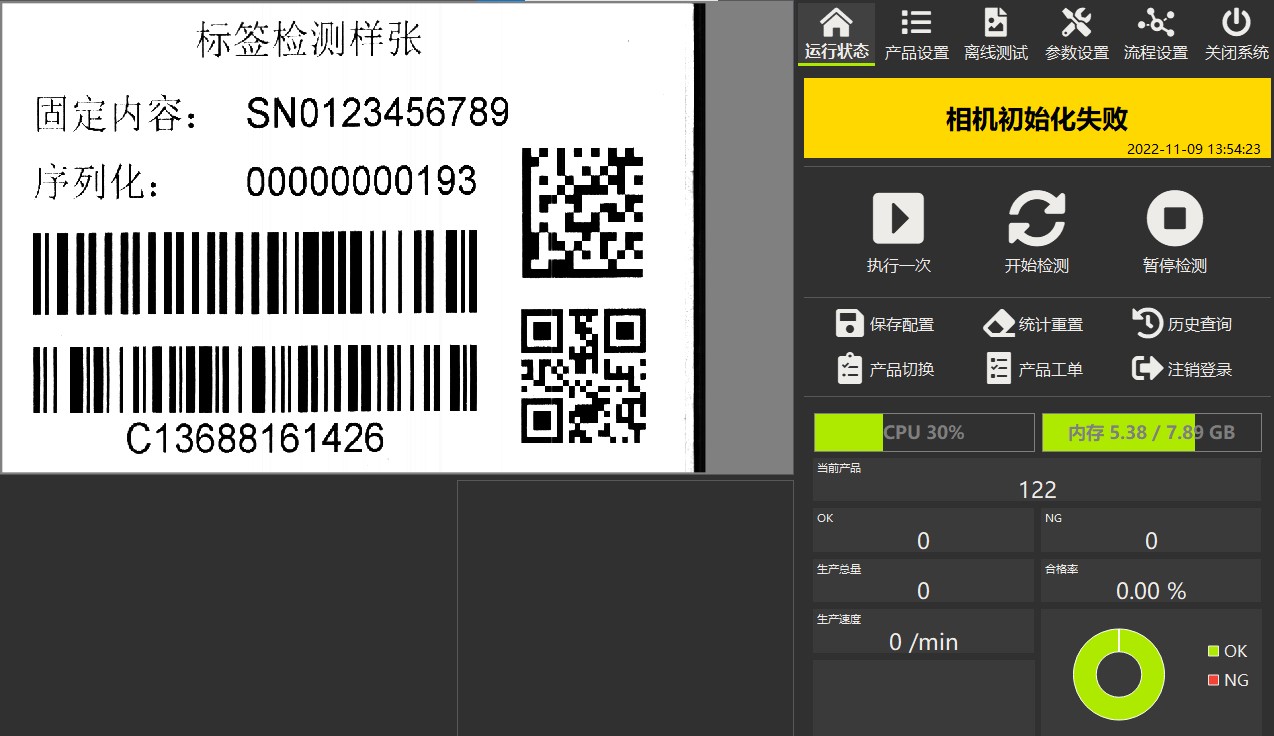Click the OK count field

923,530
